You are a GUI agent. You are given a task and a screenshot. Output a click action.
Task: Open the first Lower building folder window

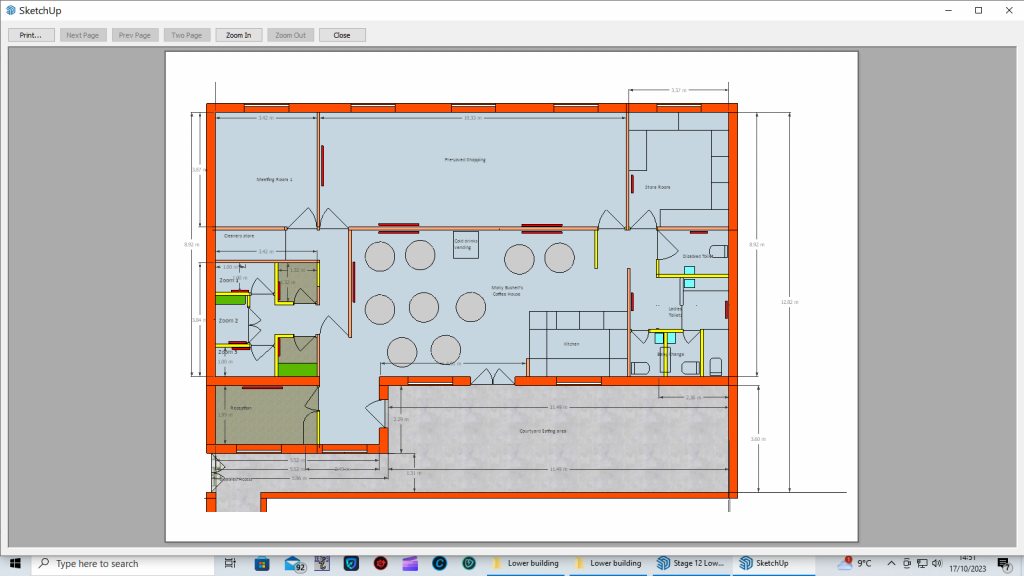pos(528,563)
